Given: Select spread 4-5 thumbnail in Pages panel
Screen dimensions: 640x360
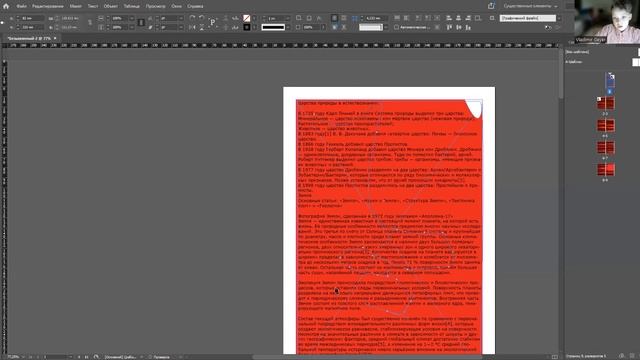Looking at the screenshot, I should (x=606, y=125).
